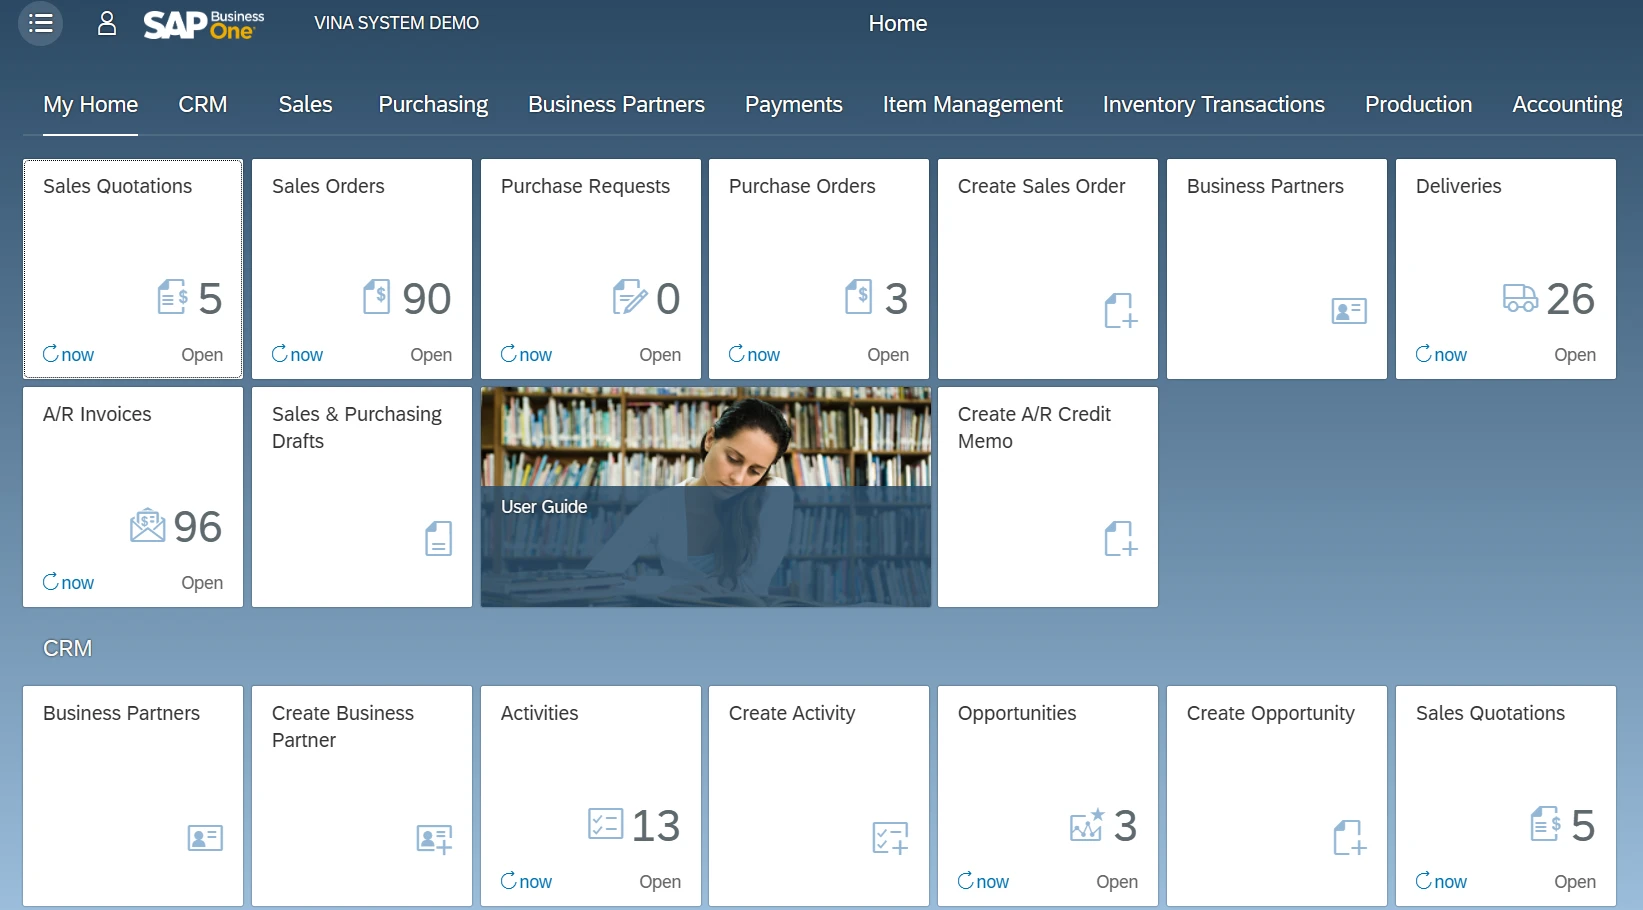Refresh the Sales Orders tile count

tap(297, 354)
